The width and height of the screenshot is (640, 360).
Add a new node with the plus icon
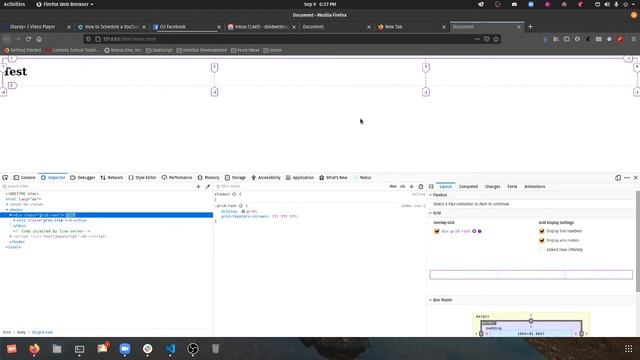(198, 187)
